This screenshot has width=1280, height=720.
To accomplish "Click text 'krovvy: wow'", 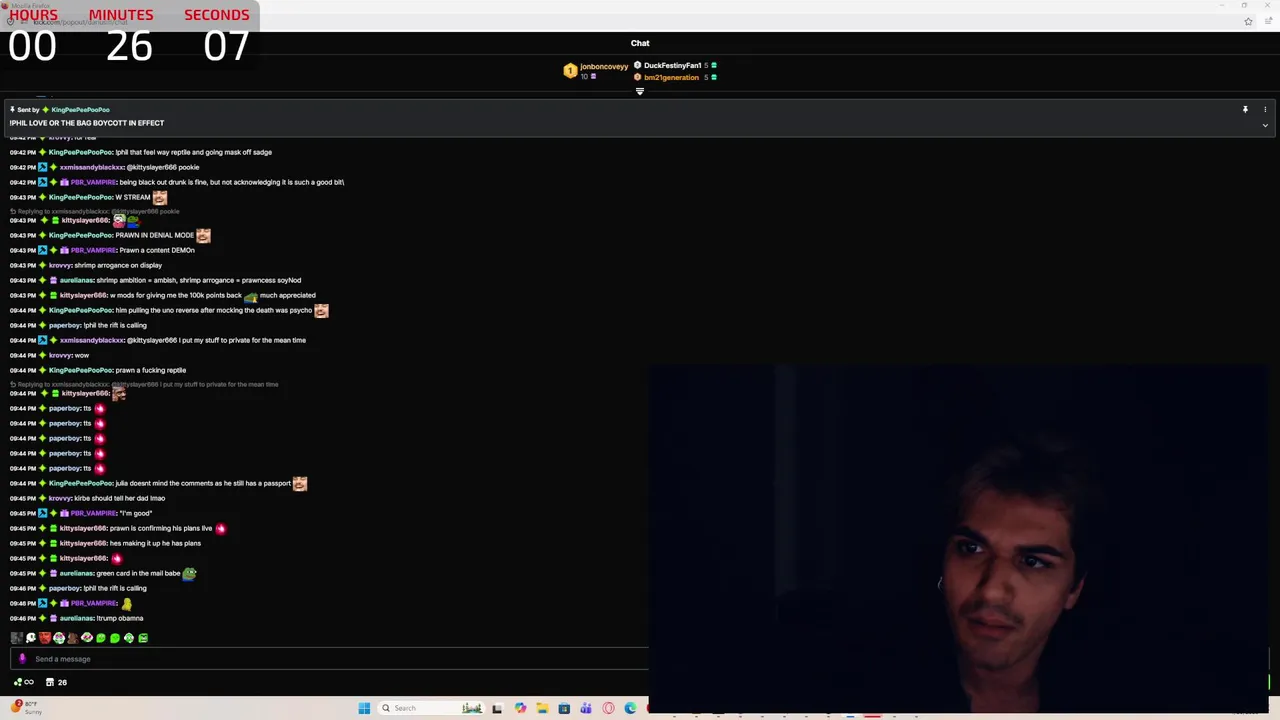I will pos(69,355).
